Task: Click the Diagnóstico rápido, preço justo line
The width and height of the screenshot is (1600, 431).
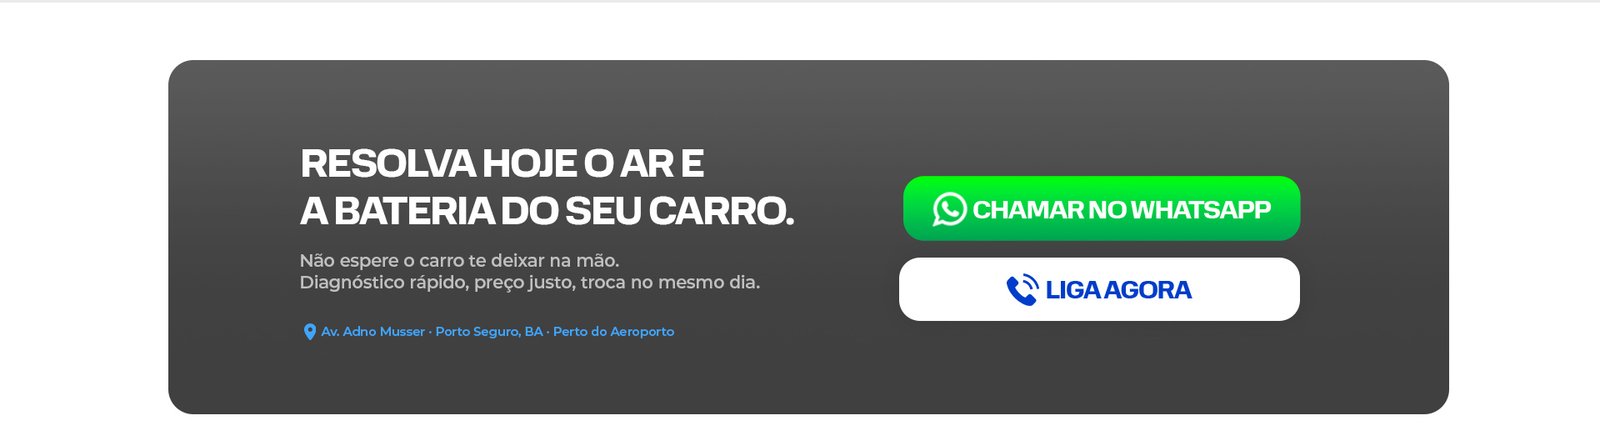Action: click(x=530, y=283)
